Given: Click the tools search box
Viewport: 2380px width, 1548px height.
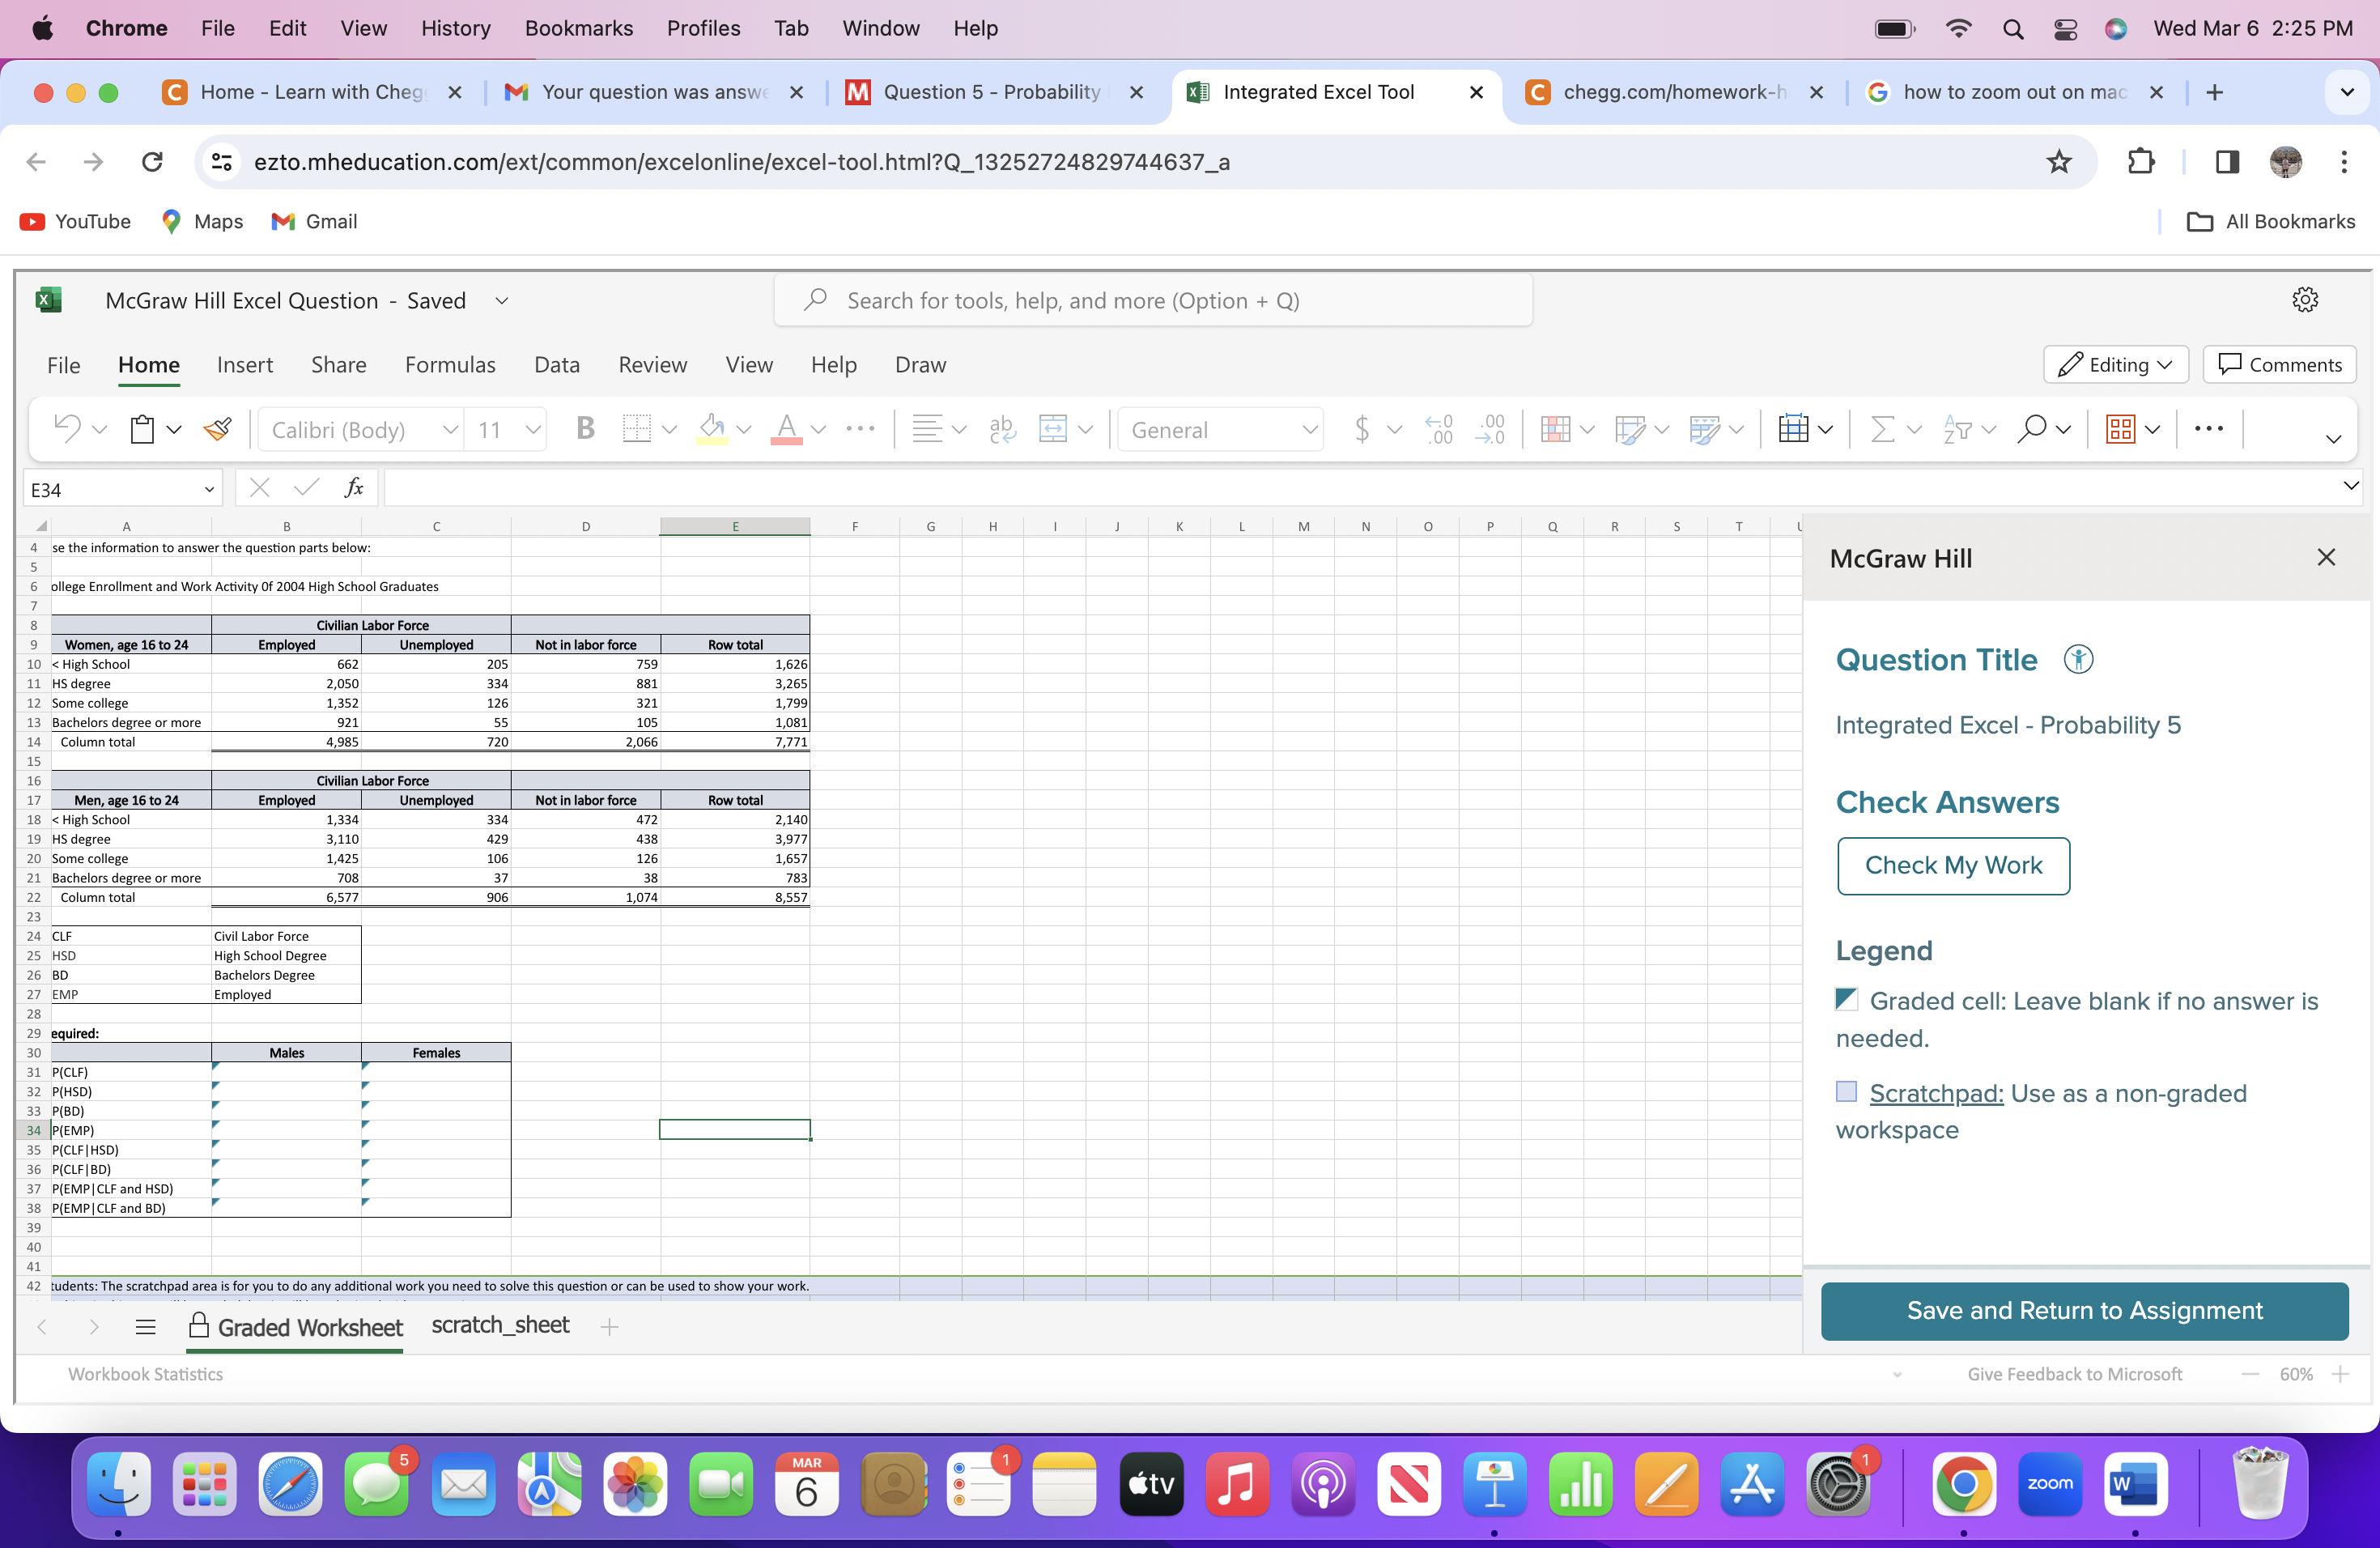Looking at the screenshot, I should click(x=1152, y=301).
